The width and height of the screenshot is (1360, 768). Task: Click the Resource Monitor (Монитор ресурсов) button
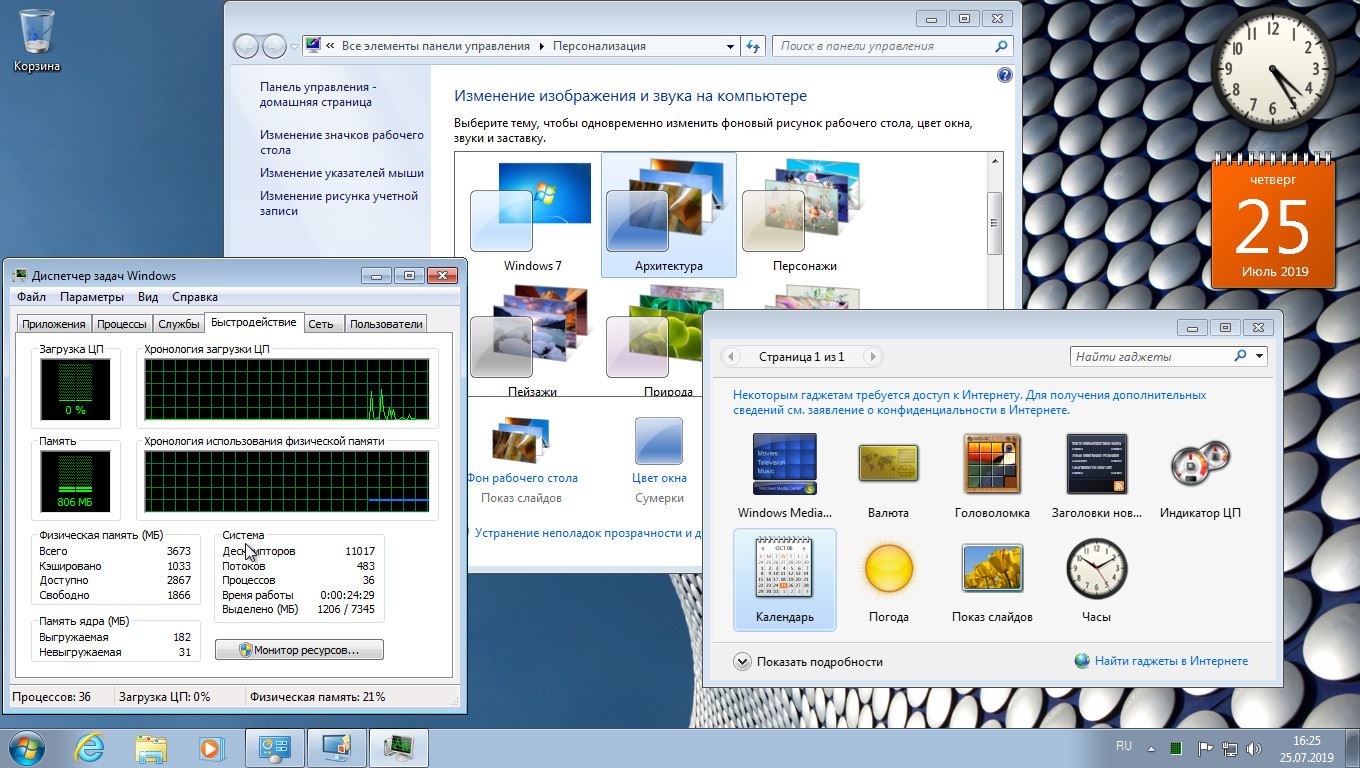click(x=299, y=650)
